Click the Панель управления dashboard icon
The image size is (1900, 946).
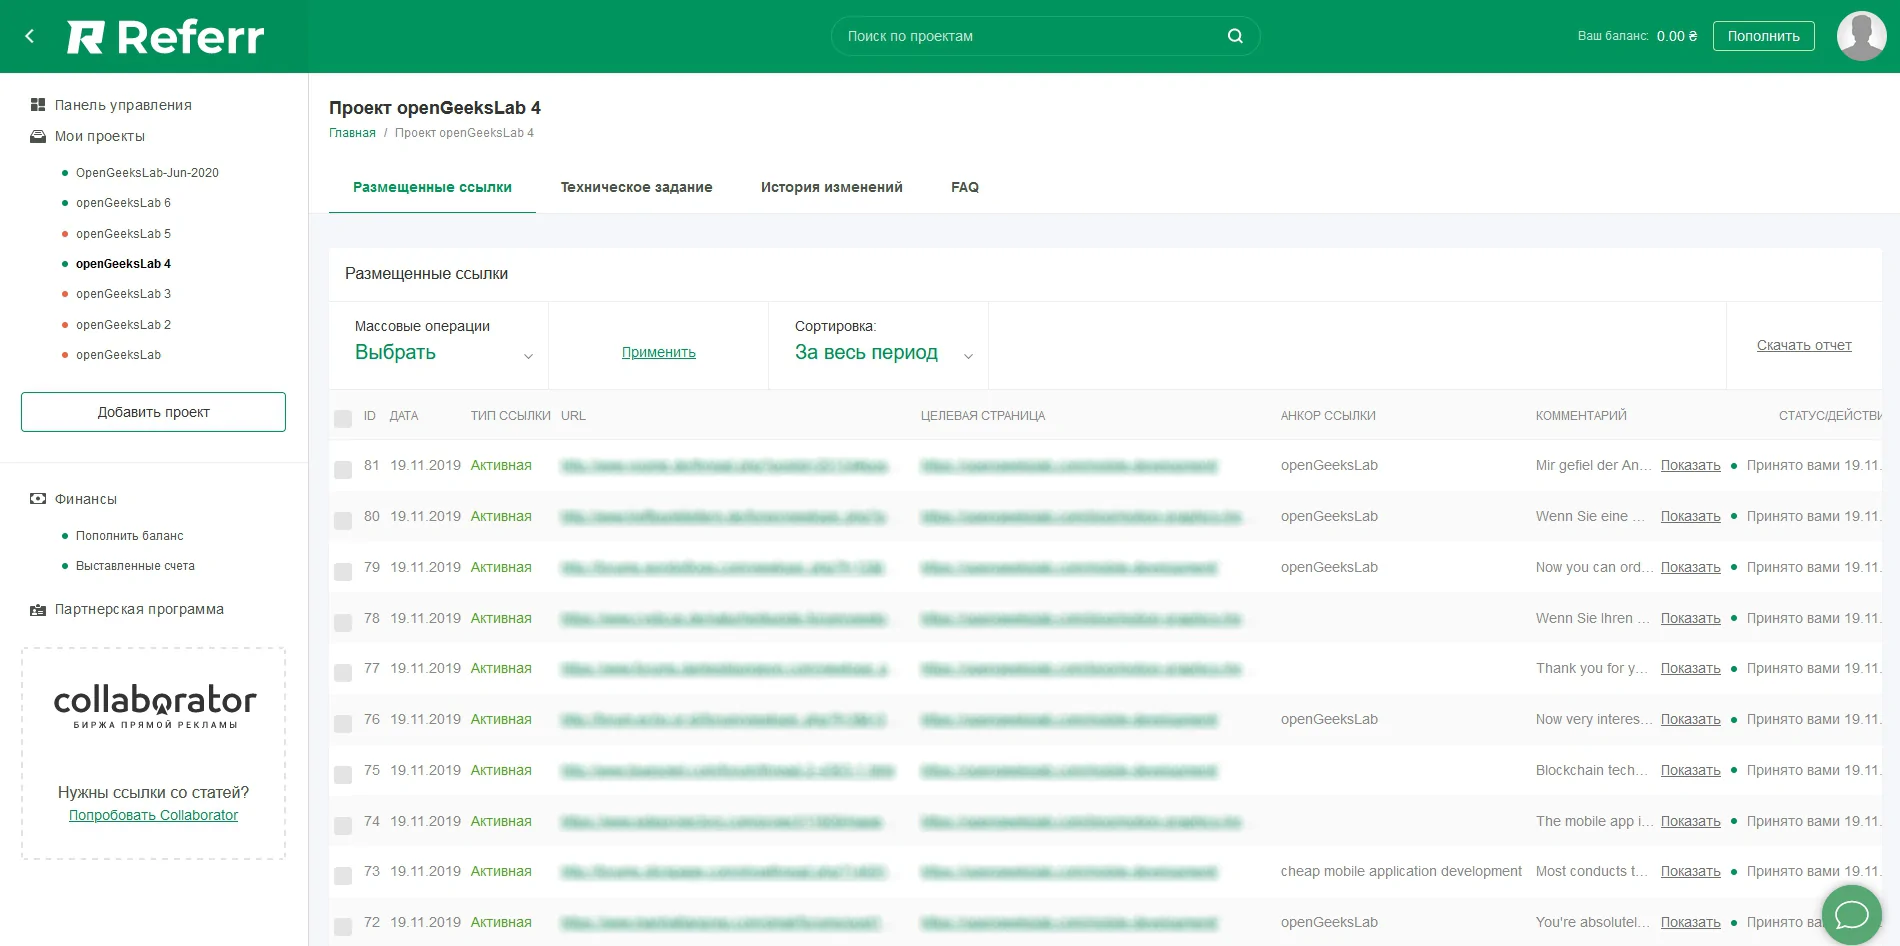tap(38, 105)
